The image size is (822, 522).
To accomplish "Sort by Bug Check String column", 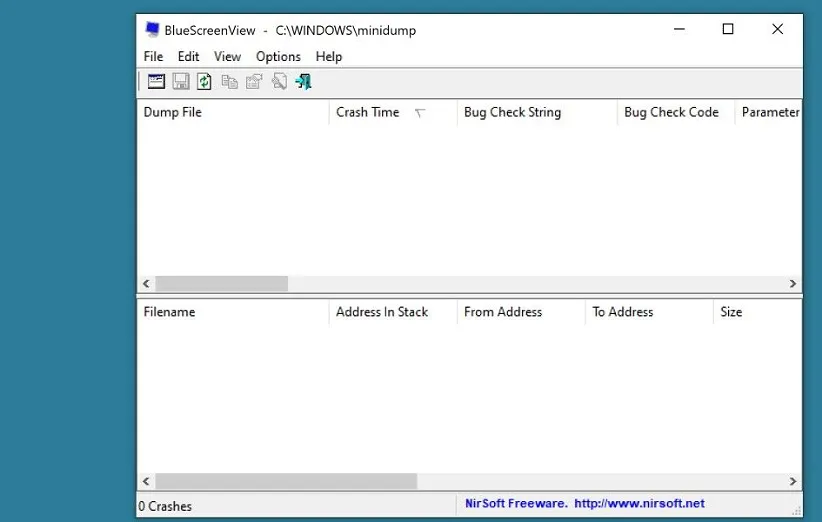I will coord(512,113).
